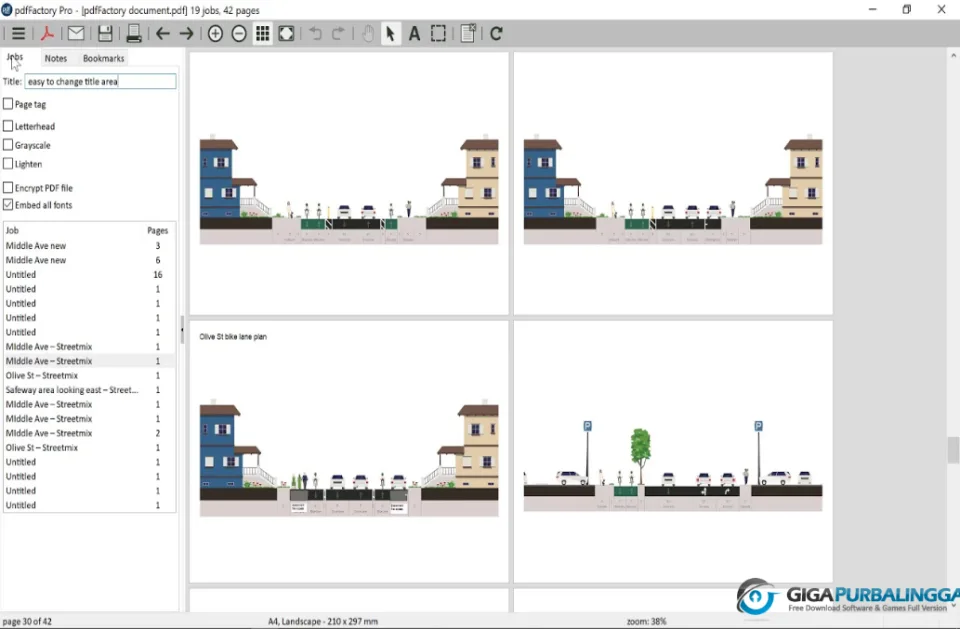Click the scrollbar up arrow
960x629 pixels.
953,56
